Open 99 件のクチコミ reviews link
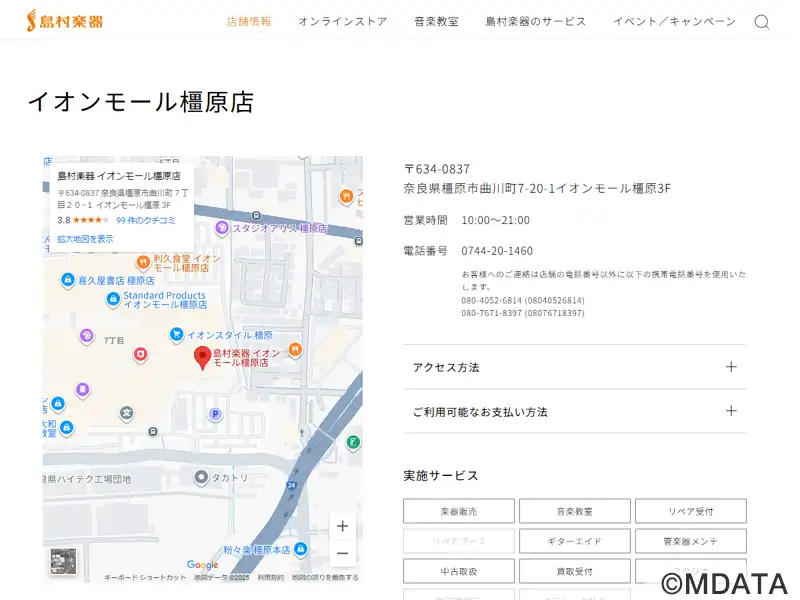The width and height of the screenshot is (800, 600). point(146,220)
